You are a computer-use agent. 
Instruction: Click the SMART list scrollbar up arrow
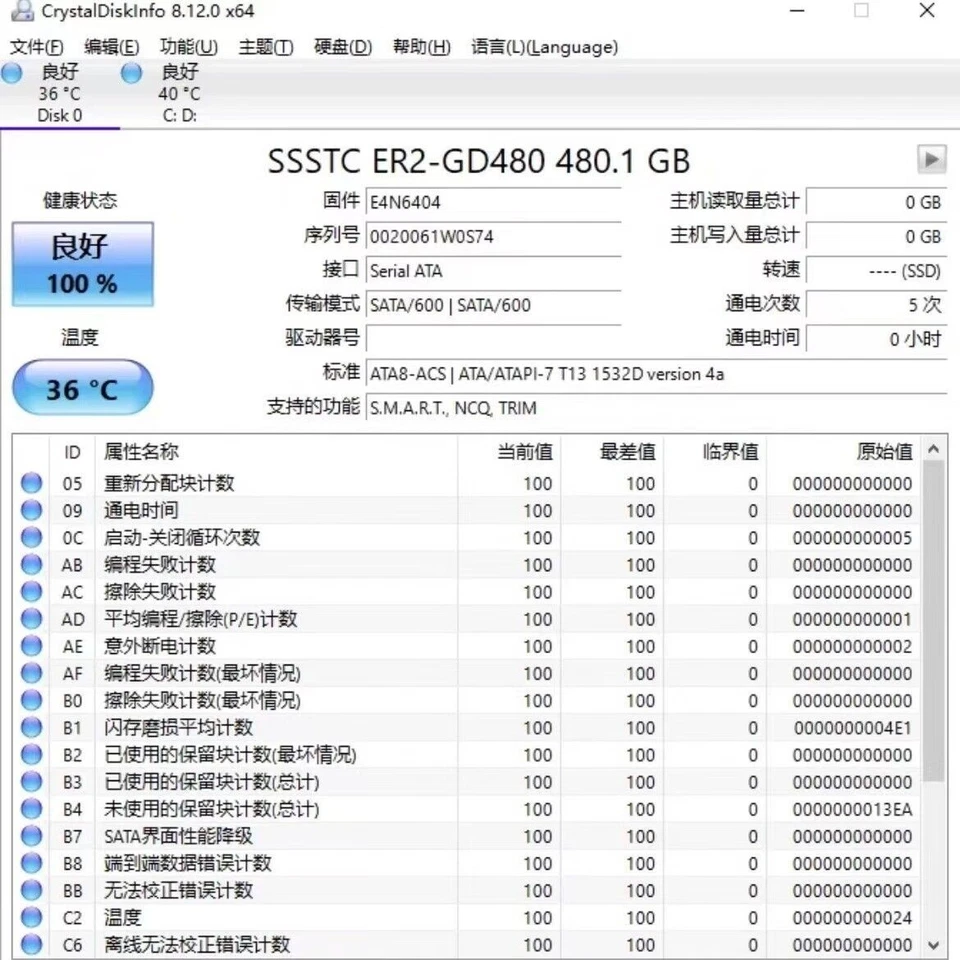click(933, 447)
